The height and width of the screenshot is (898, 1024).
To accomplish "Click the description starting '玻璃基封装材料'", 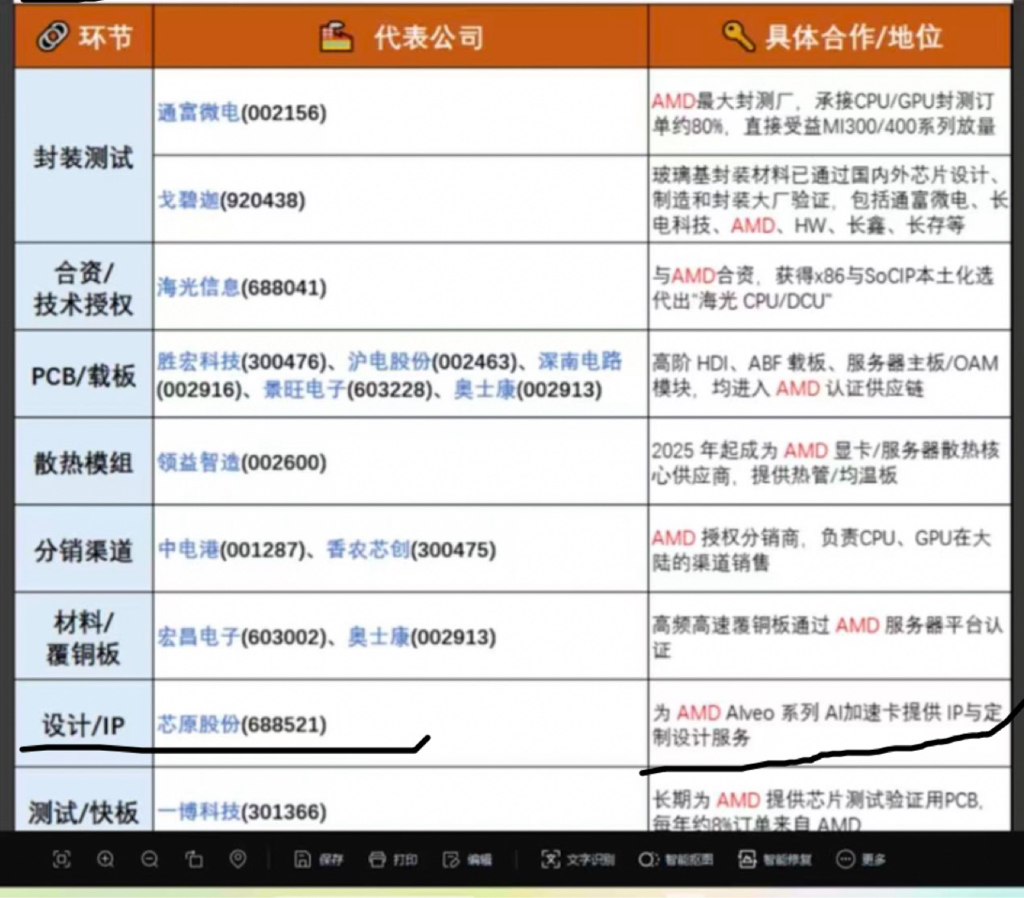I will pos(830,200).
